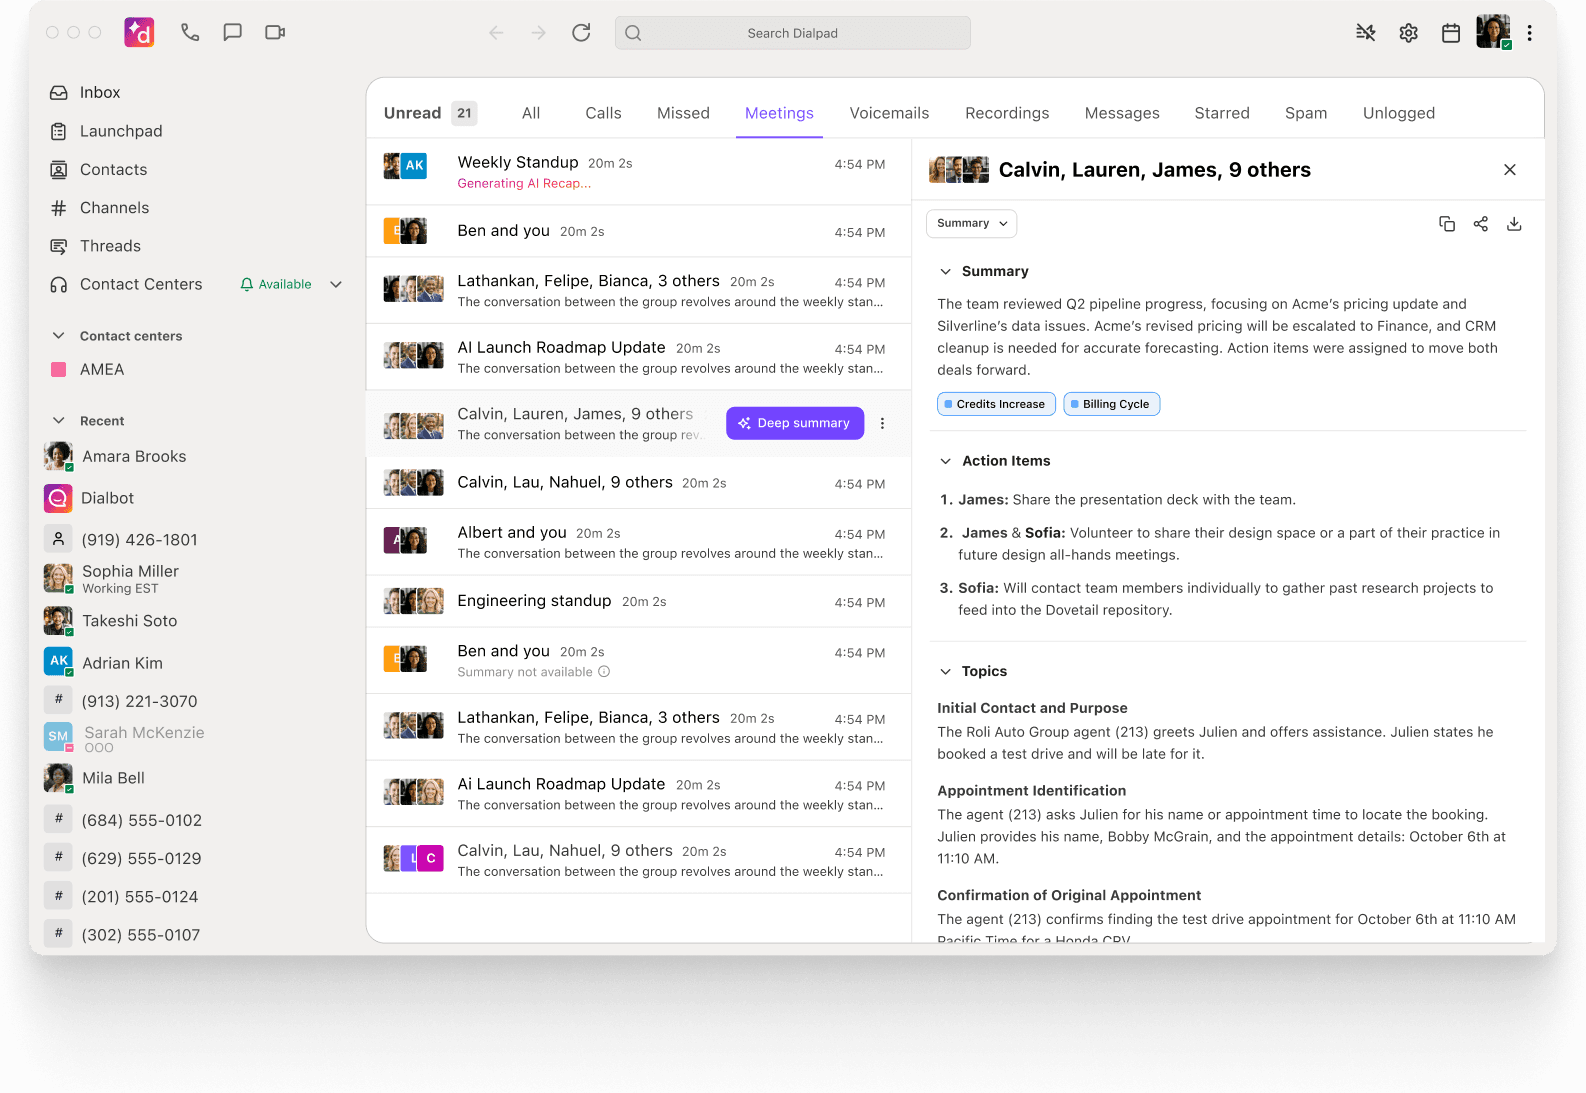Close the meeting detail panel
Image resolution: width=1586 pixels, height=1093 pixels.
pos(1510,170)
